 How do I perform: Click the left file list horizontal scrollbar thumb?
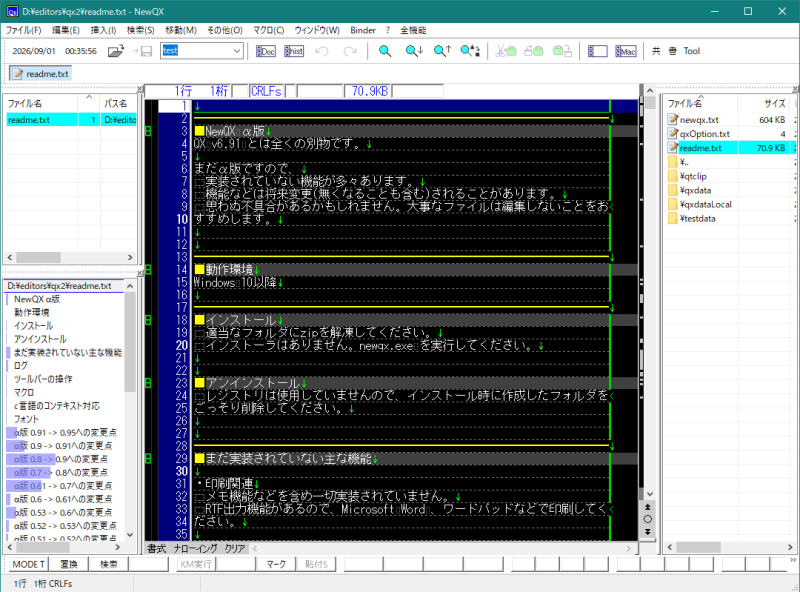point(38,257)
